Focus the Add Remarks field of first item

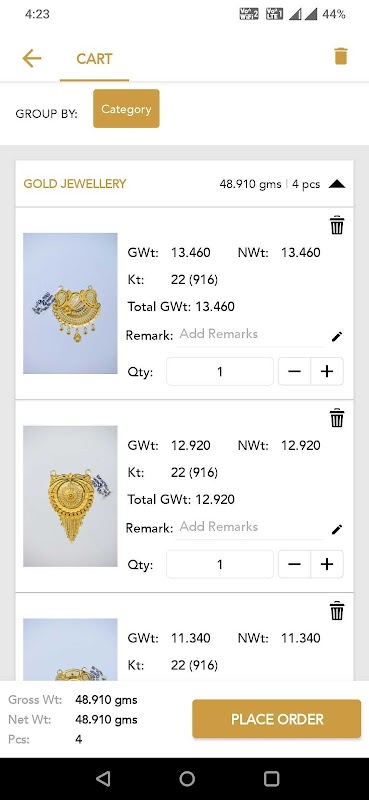(250, 335)
